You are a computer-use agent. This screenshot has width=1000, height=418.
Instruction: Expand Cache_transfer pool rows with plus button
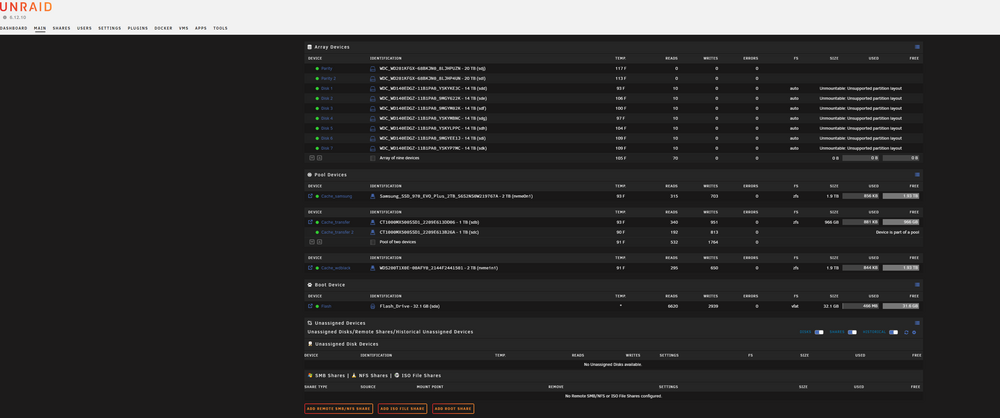320,242
